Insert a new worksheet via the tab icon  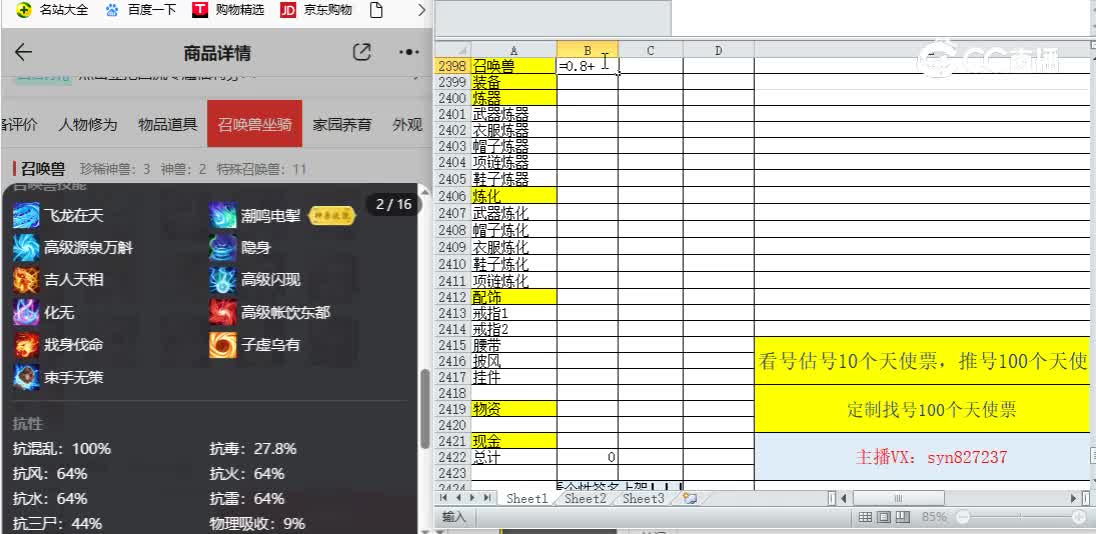pos(690,498)
